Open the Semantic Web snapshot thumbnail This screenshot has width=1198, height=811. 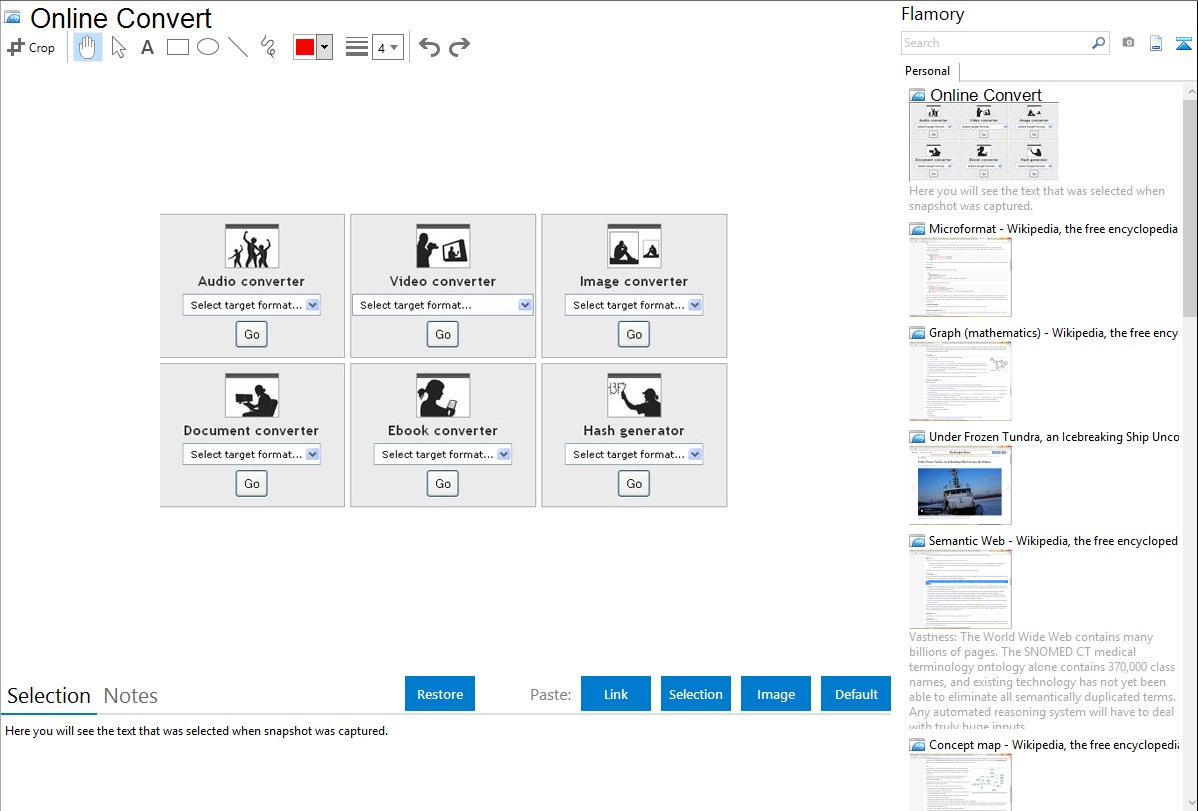tap(960, 588)
